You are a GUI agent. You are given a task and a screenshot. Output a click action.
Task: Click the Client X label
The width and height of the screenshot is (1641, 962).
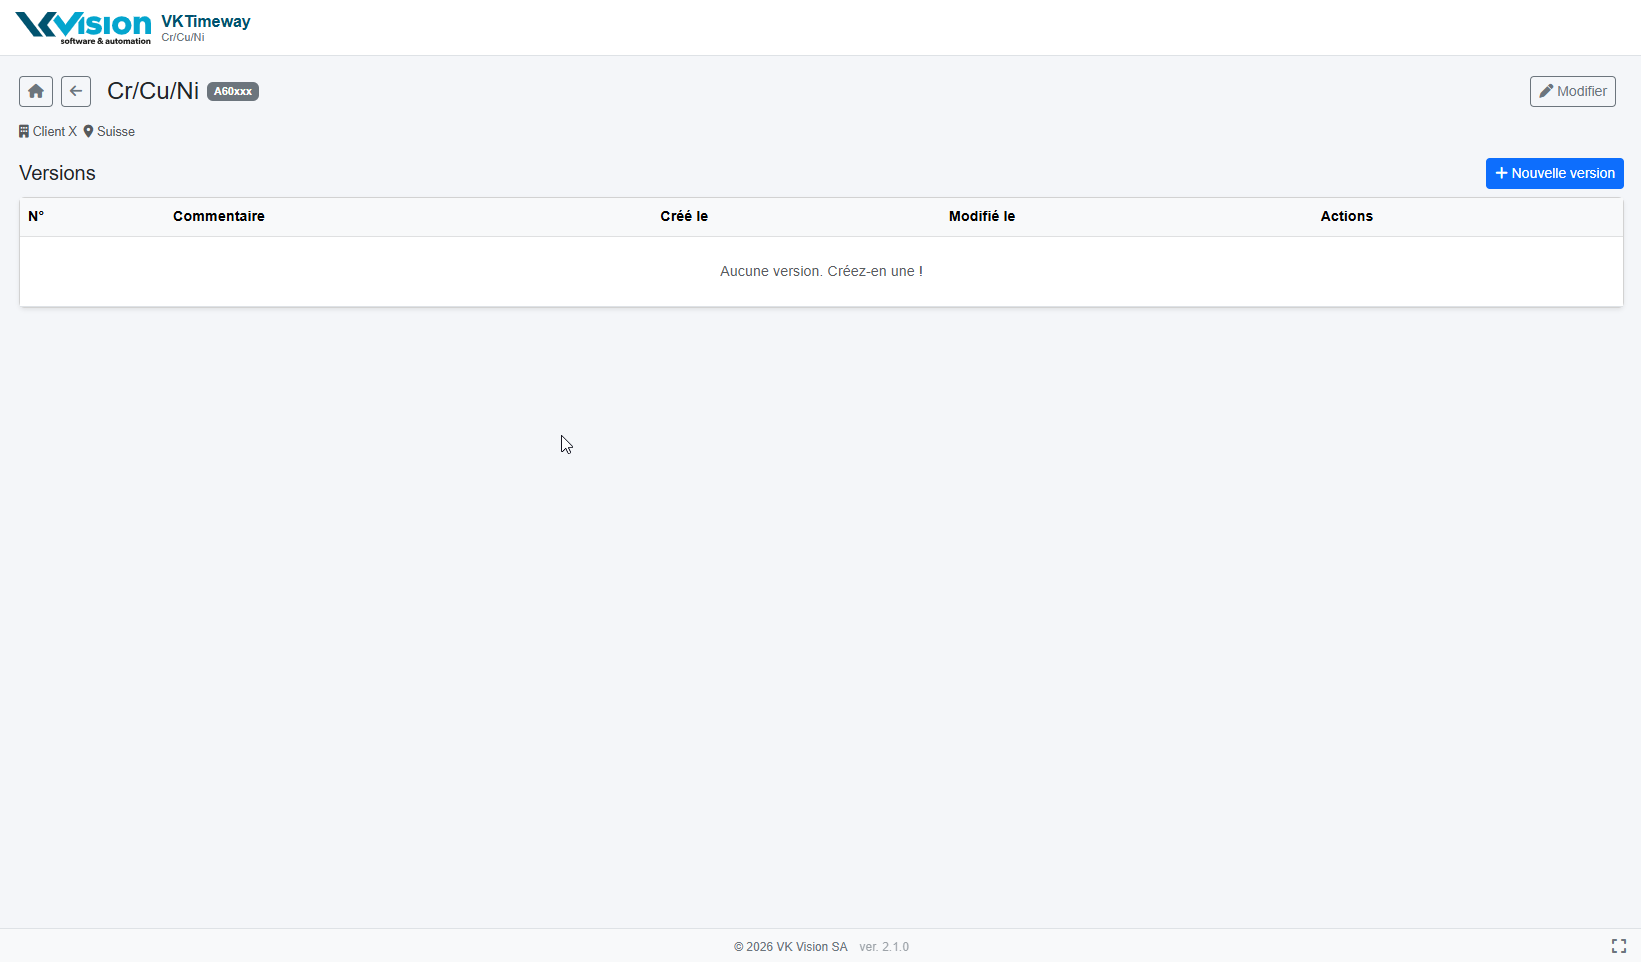(x=55, y=131)
